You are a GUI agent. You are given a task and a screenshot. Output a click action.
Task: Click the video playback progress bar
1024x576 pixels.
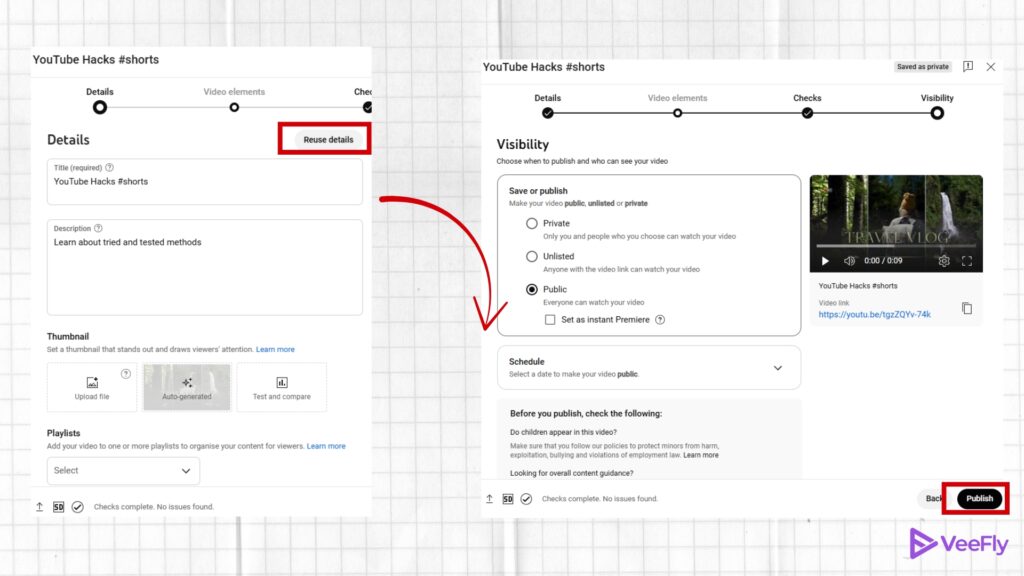pos(895,246)
